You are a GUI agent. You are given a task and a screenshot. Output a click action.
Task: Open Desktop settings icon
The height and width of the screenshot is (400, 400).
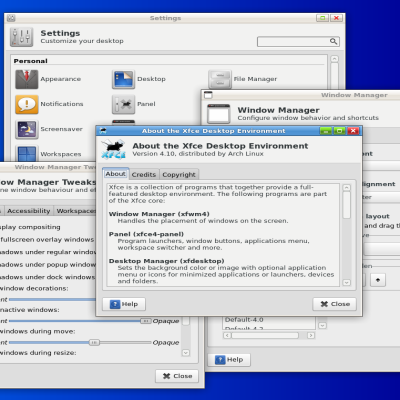(123, 79)
